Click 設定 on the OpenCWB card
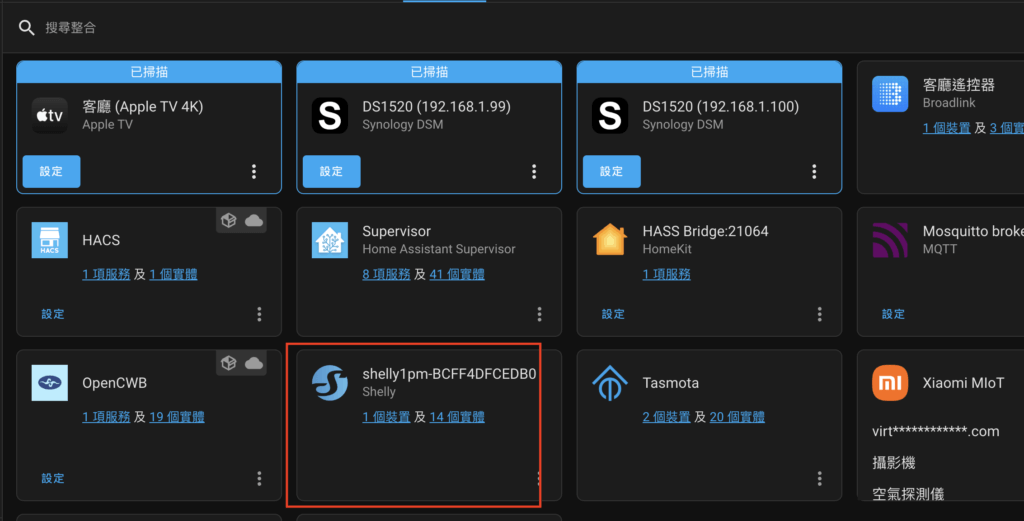1024x521 pixels. [x=53, y=479]
